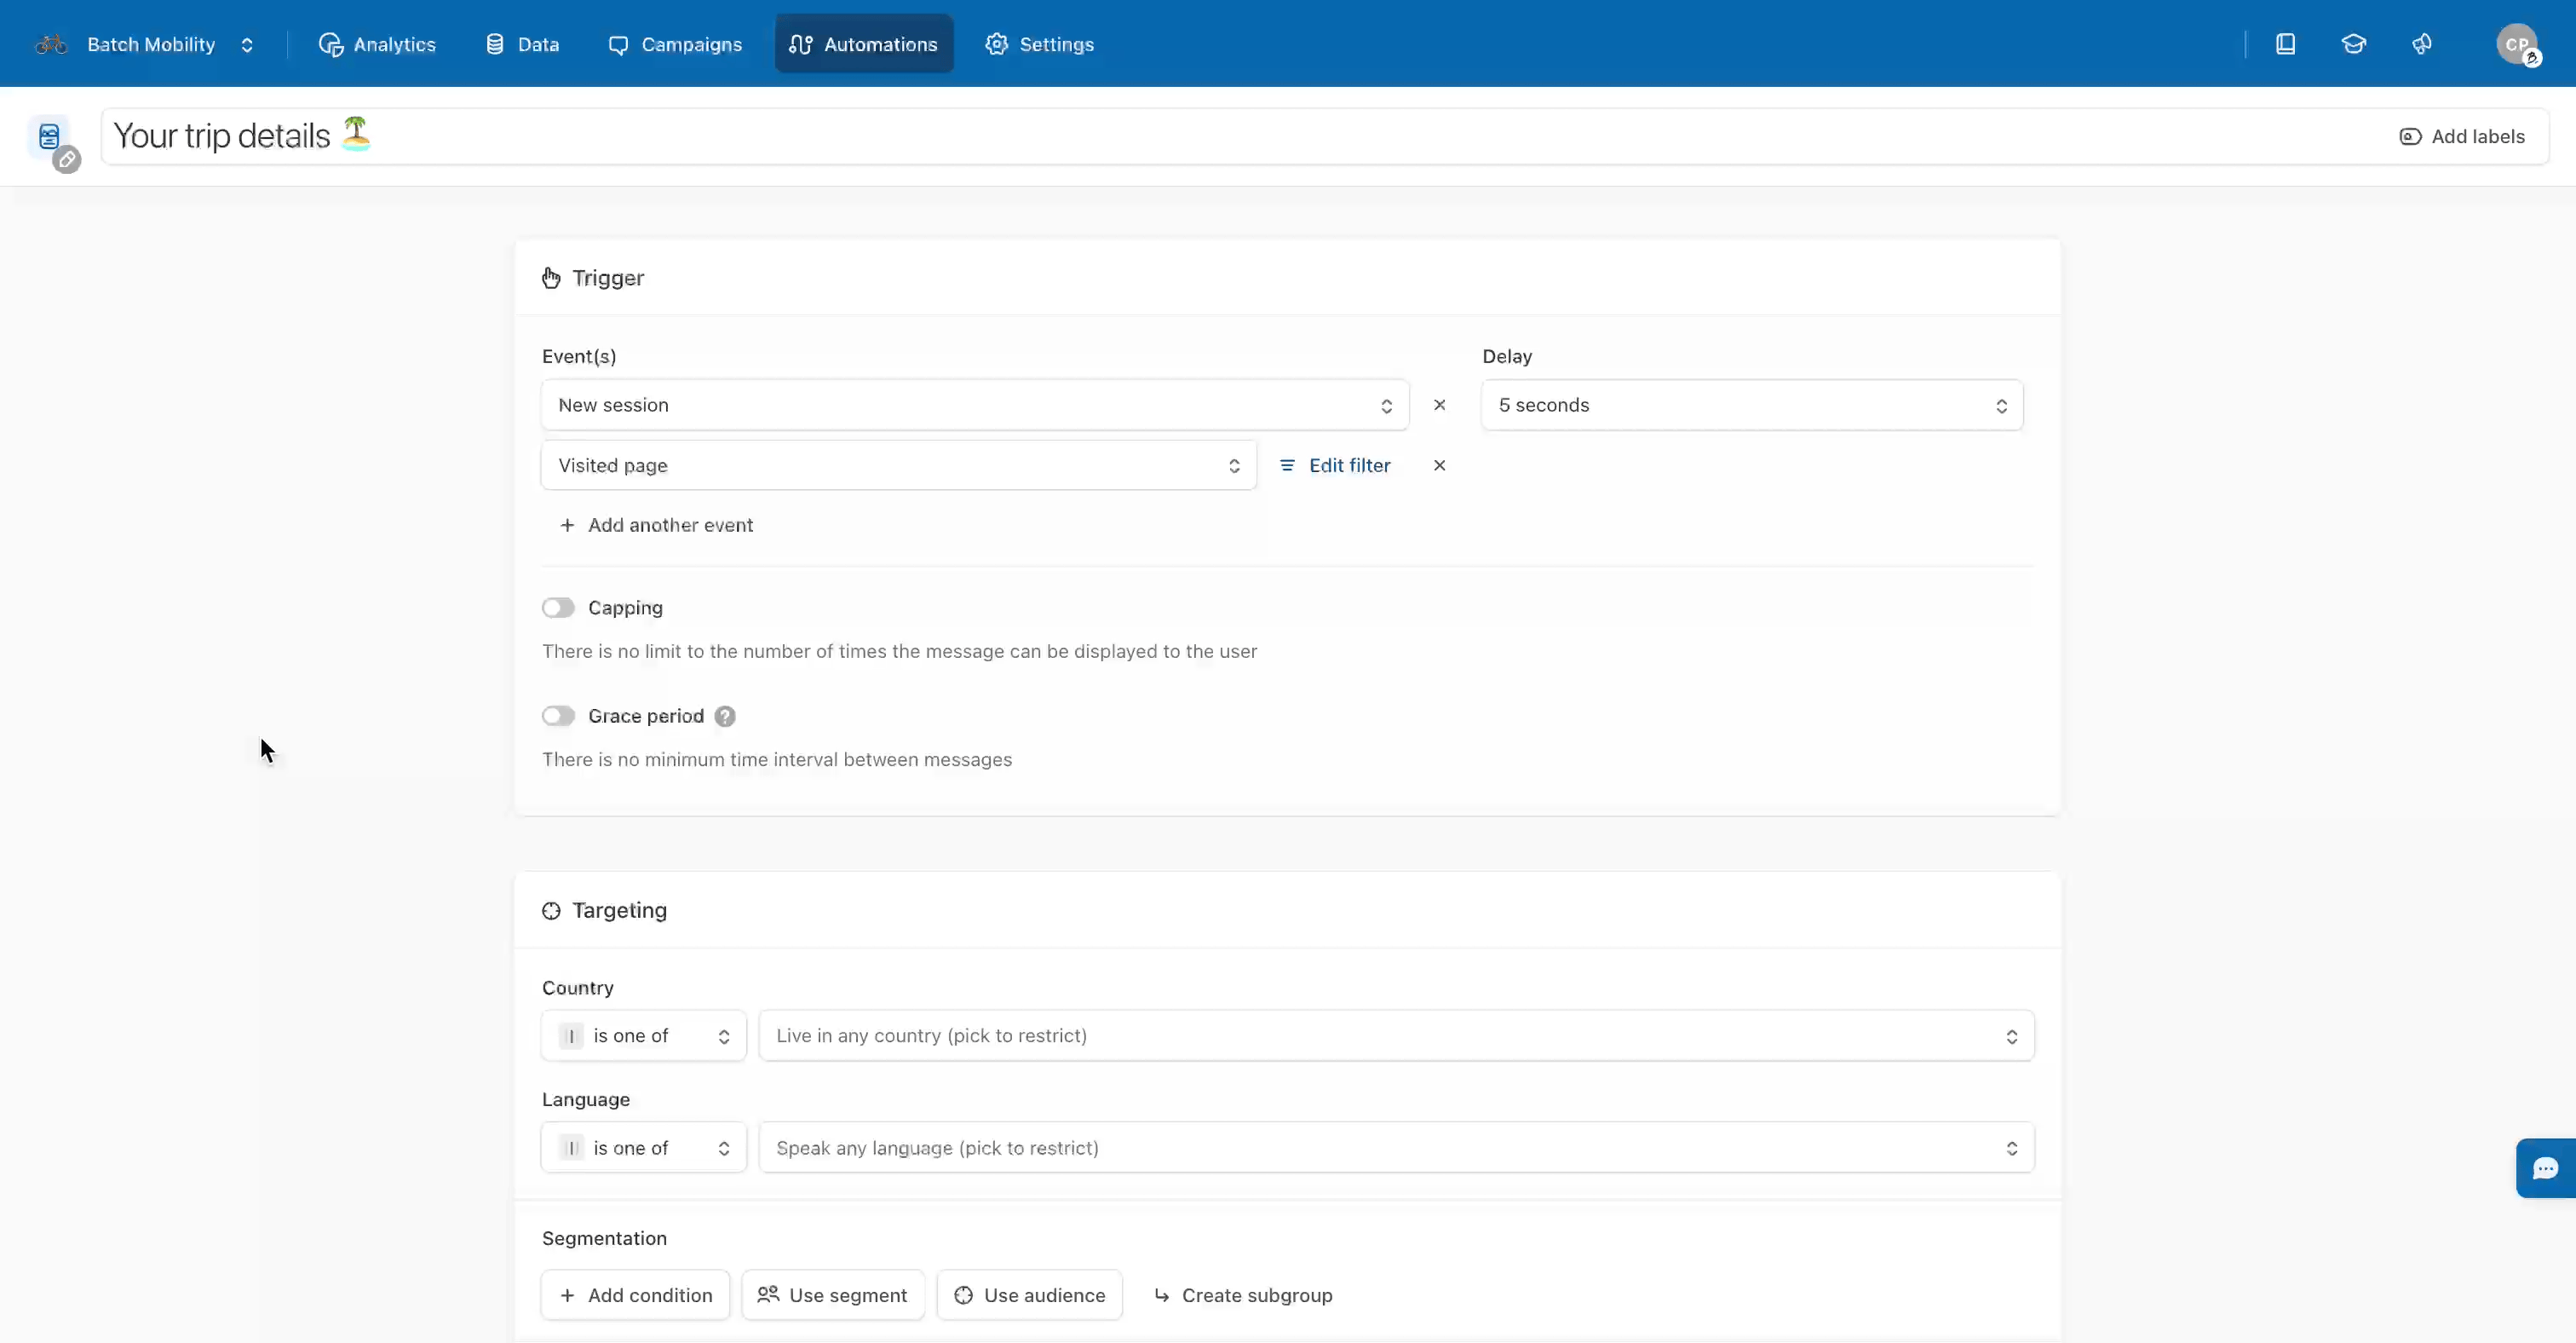The height and width of the screenshot is (1343, 2576).
Task: Remove the Visited page event
Action: pyautogui.click(x=1439, y=465)
